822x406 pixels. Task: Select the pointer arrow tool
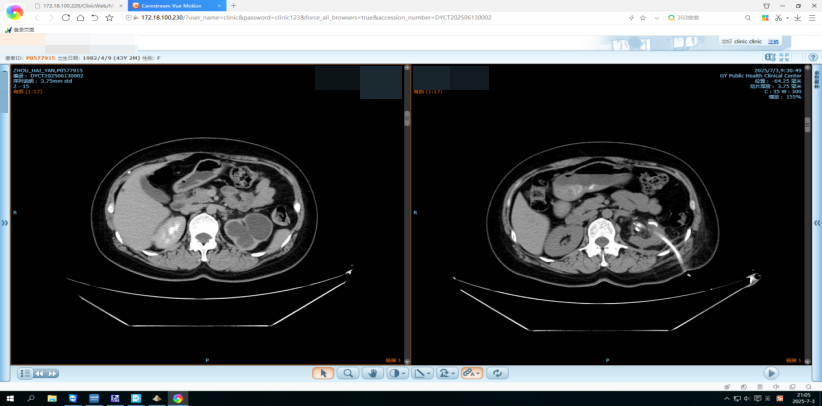pyautogui.click(x=322, y=373)
